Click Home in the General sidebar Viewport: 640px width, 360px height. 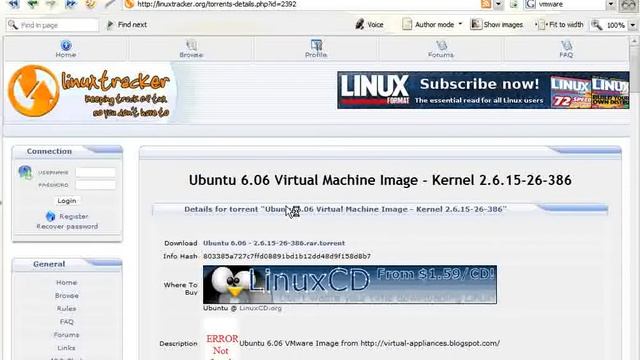click(x=67, y=282)
